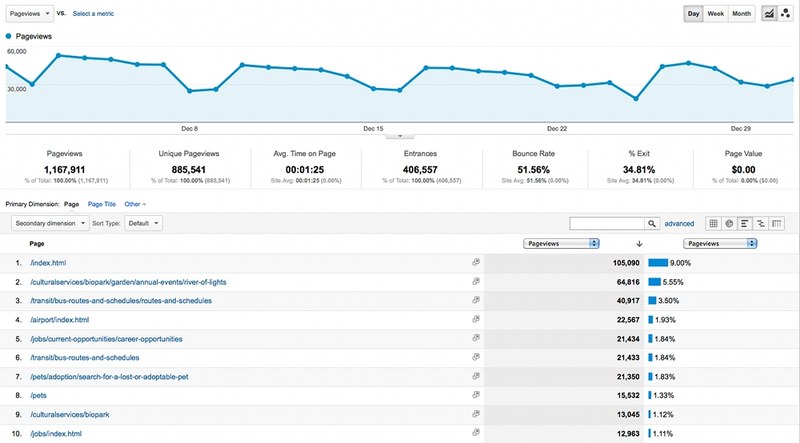Select the pie chart percentage view
Screen dimensions: 800x443
[730, 224]
